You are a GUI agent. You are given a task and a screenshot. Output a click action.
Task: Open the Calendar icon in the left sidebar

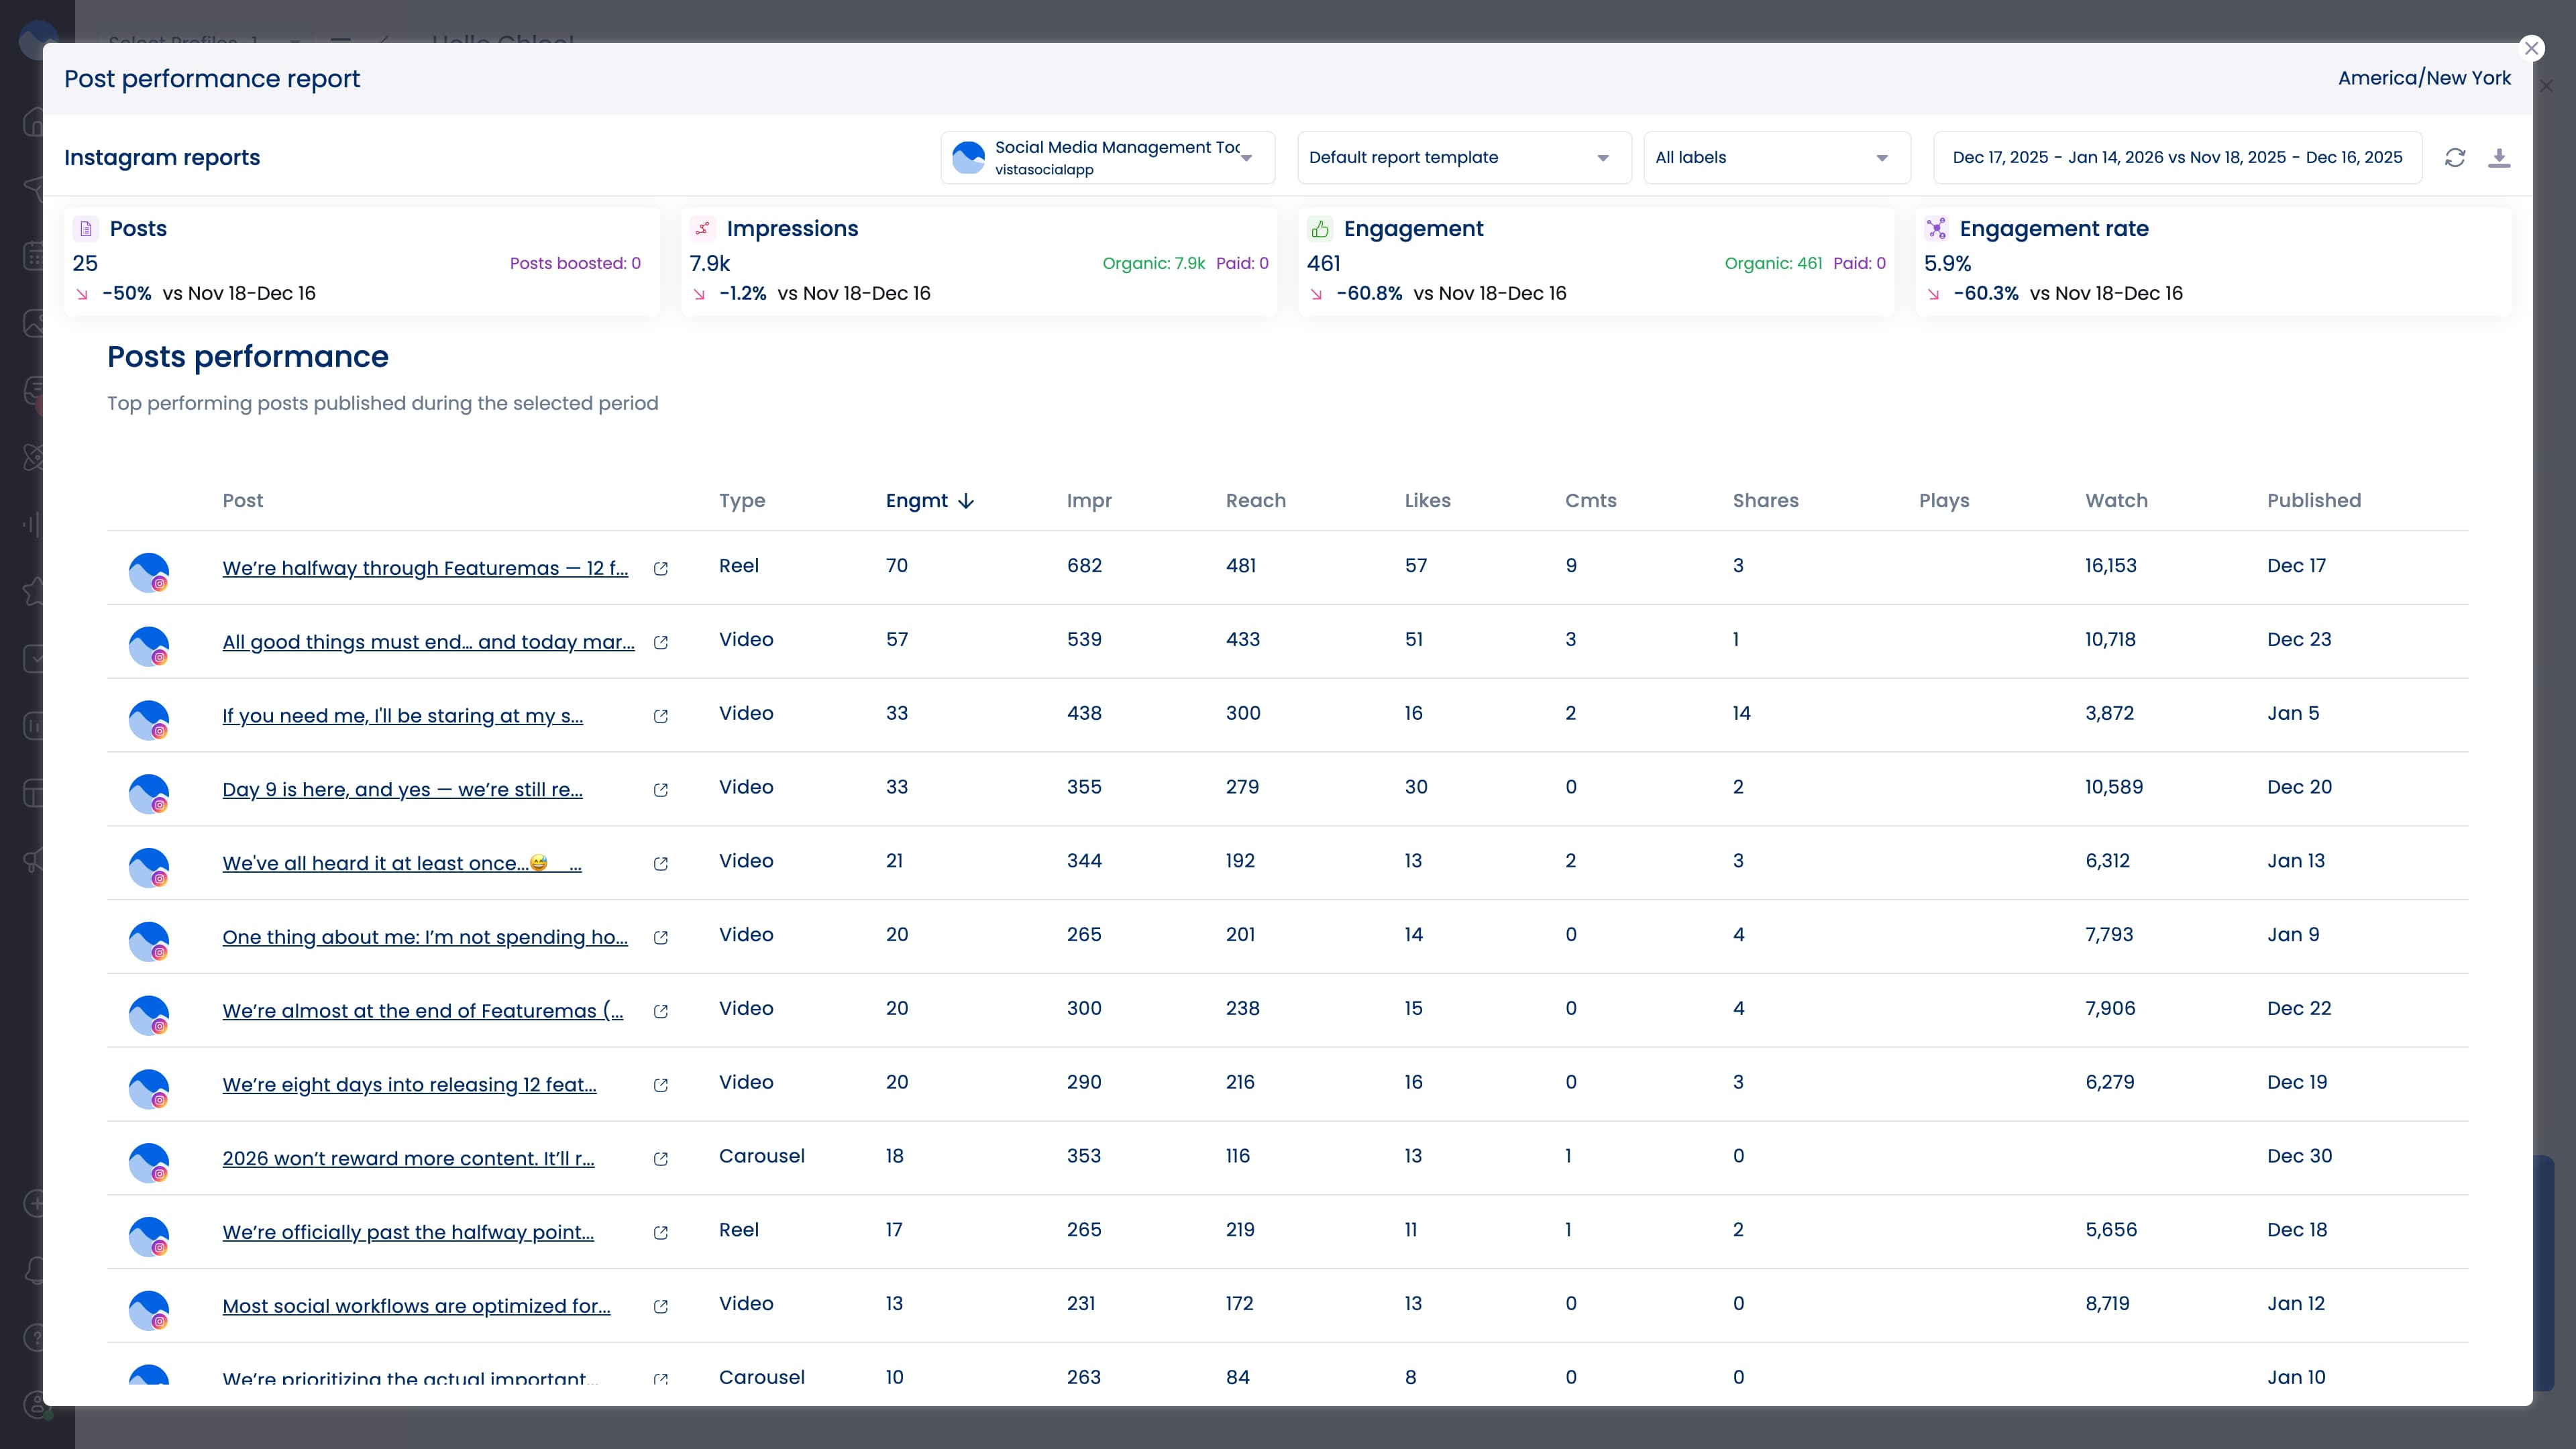[33, 255]
